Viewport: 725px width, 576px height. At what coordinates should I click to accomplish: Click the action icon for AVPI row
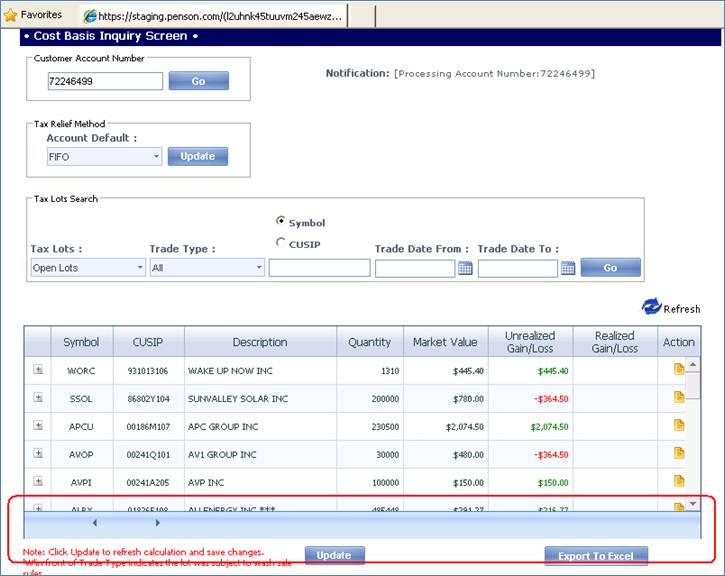(679, 481)
